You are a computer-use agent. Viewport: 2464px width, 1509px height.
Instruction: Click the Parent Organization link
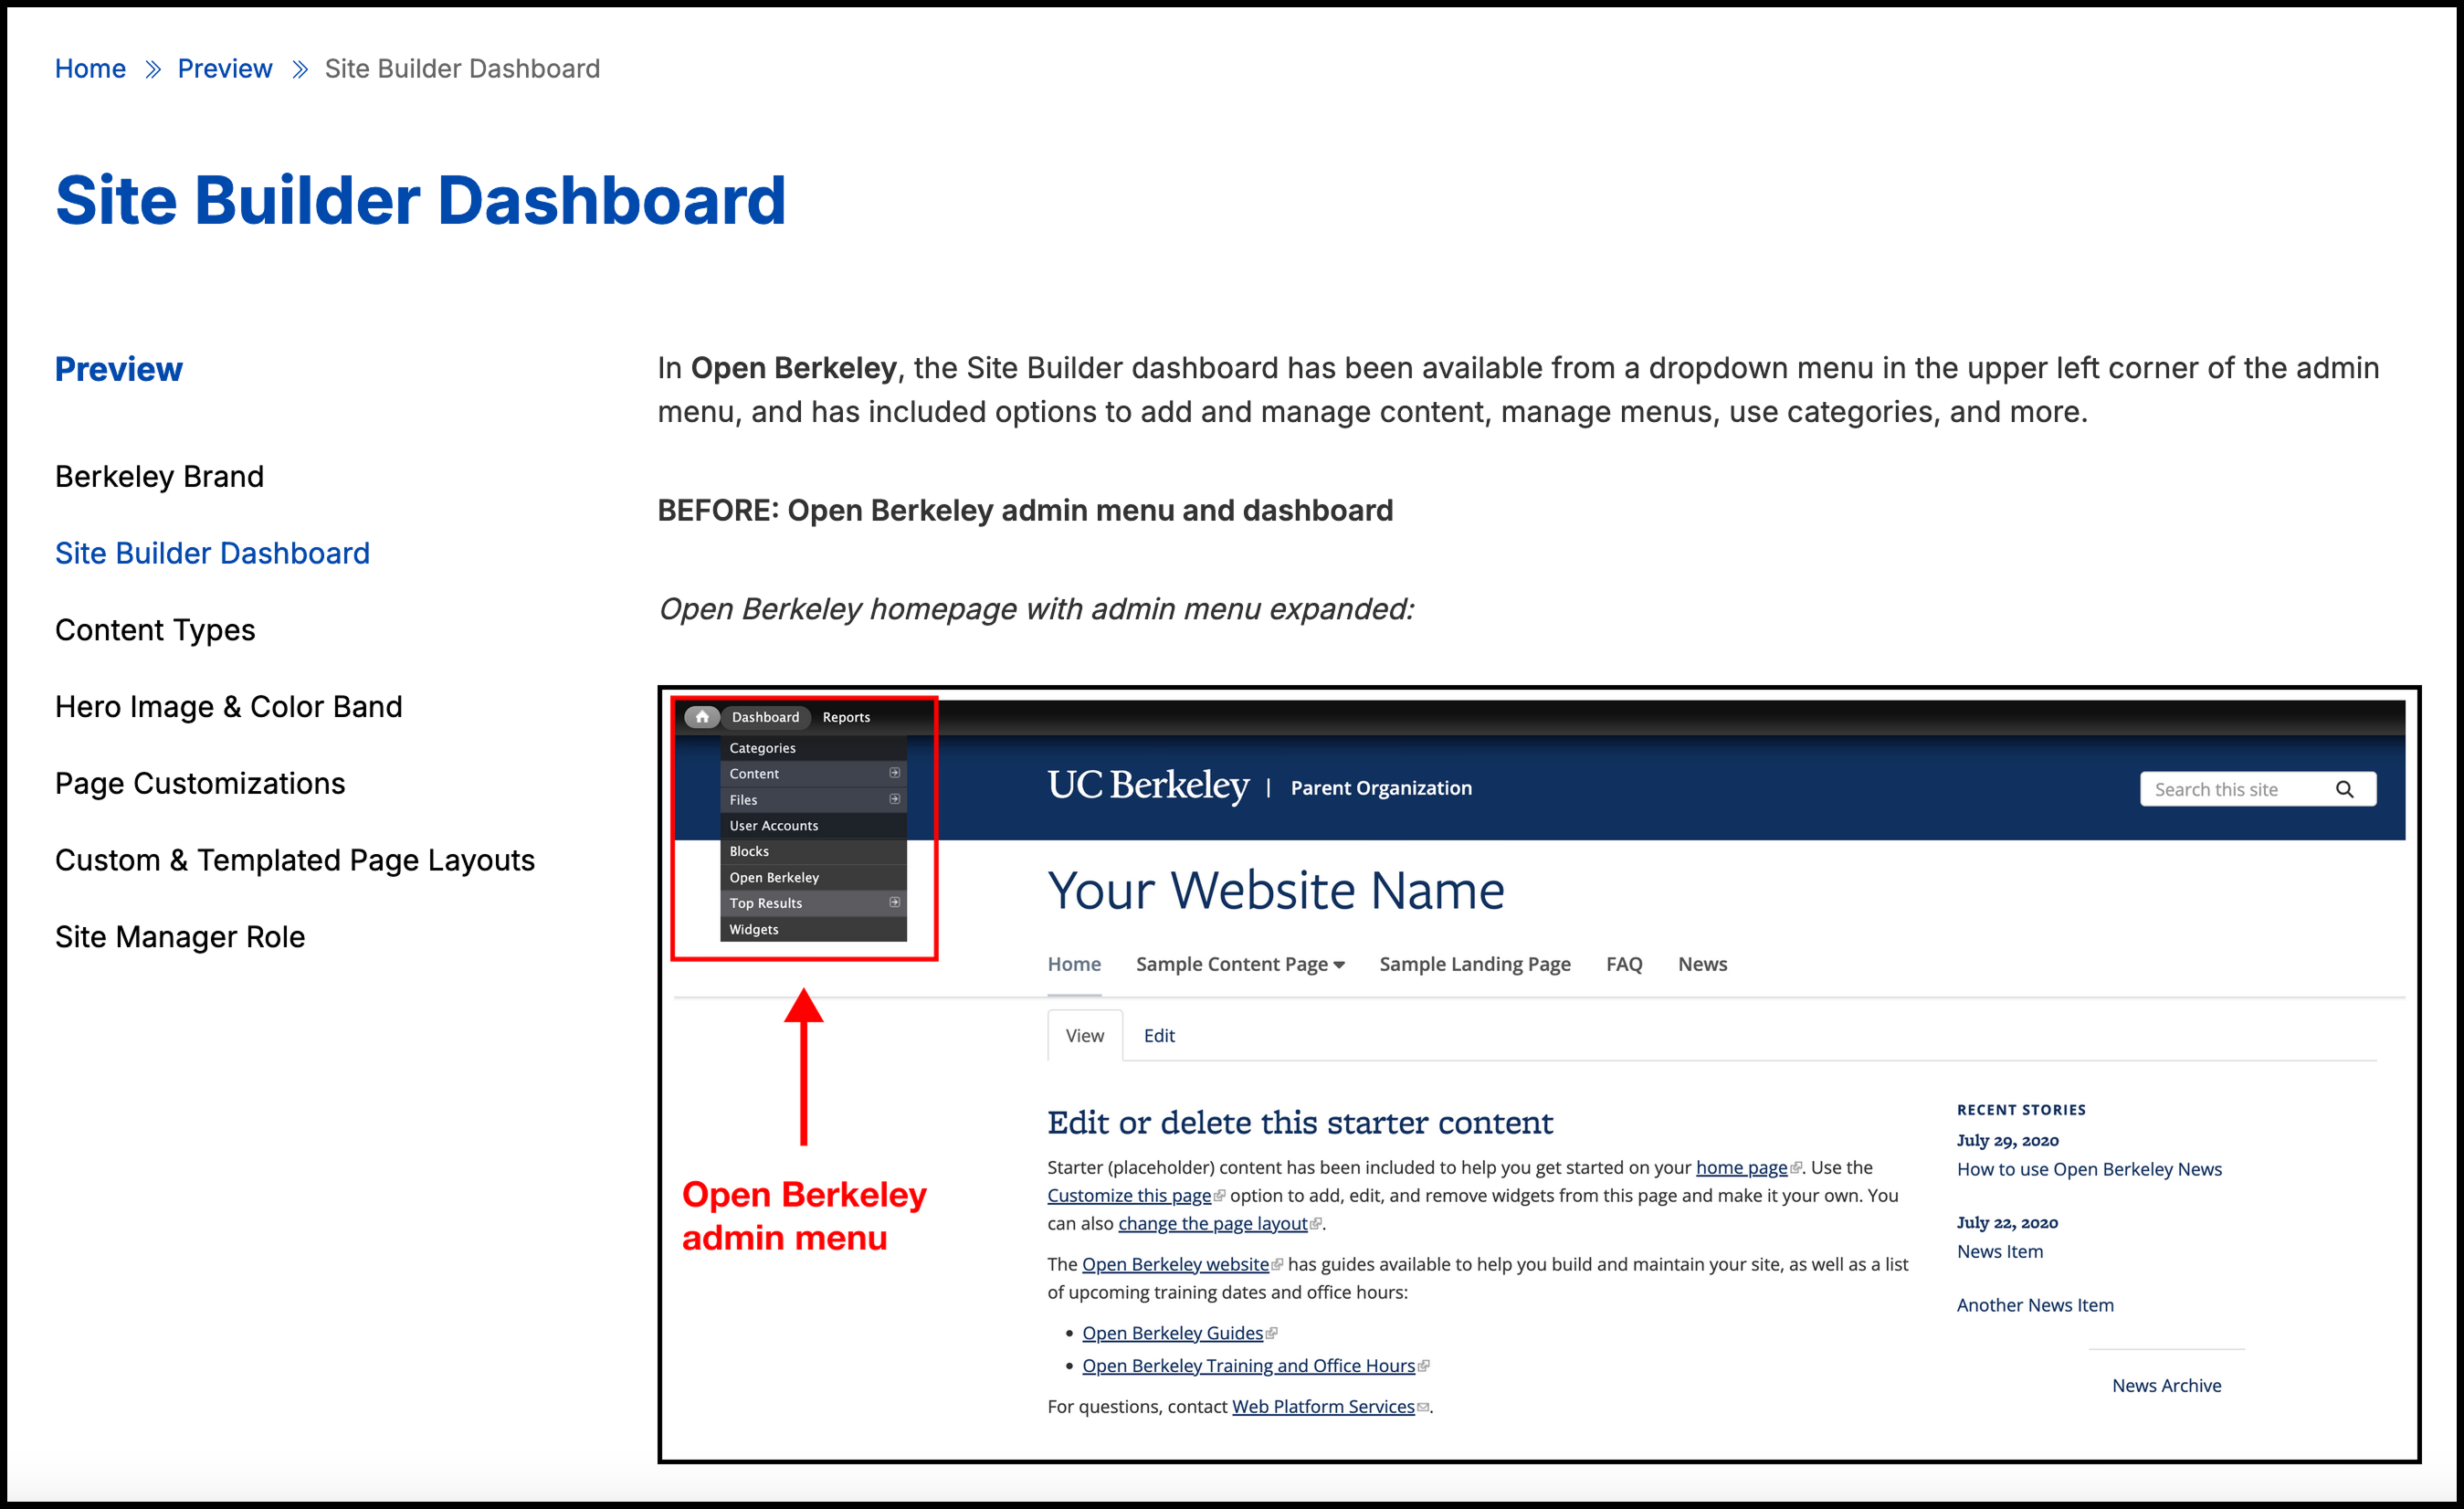tap(1381, 788)
